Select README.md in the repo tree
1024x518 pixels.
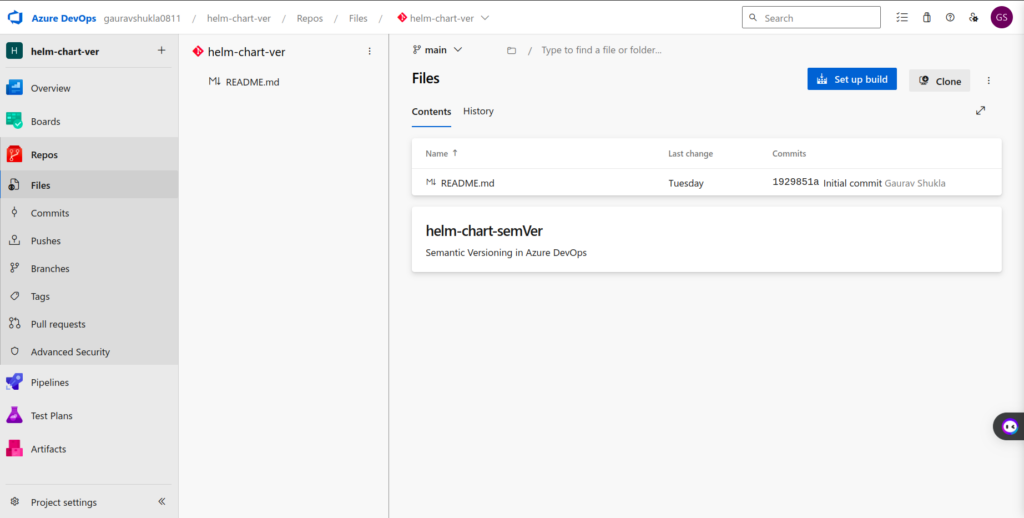(x=252, y=82)
